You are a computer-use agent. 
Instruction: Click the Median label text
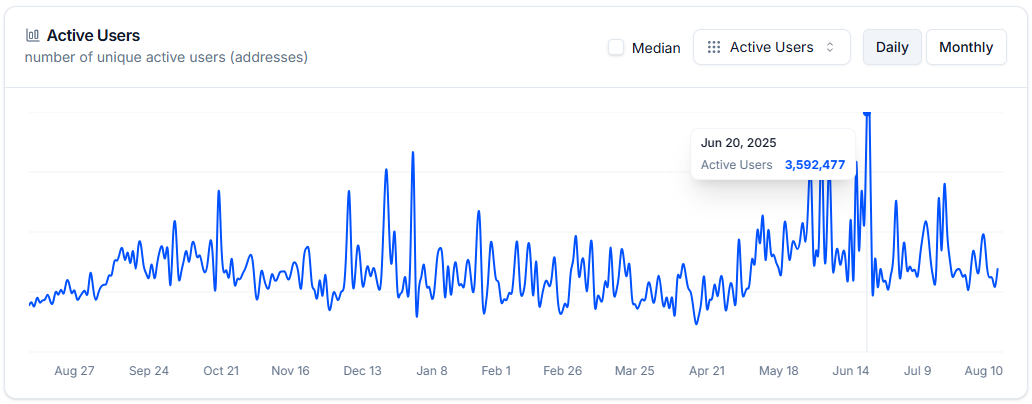[656, 48]
